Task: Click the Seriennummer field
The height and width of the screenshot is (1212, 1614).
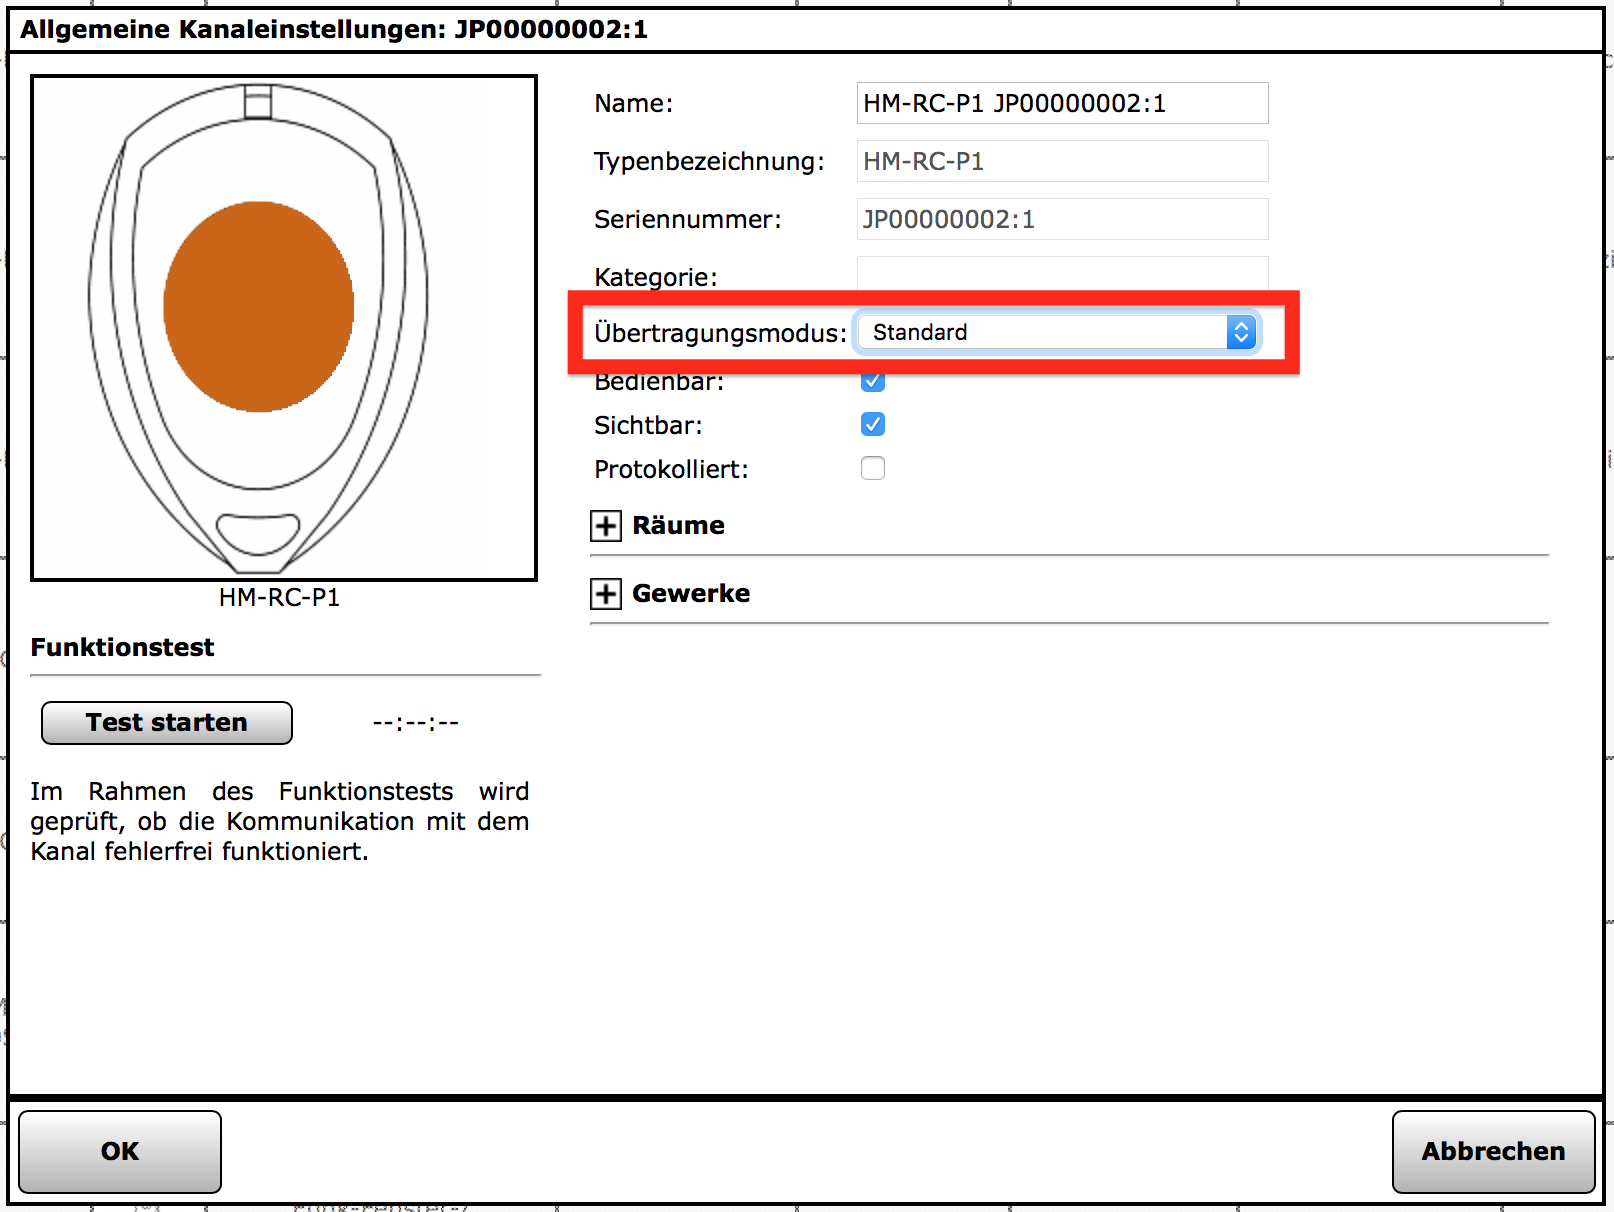Action: click(x=1062, y=220)
